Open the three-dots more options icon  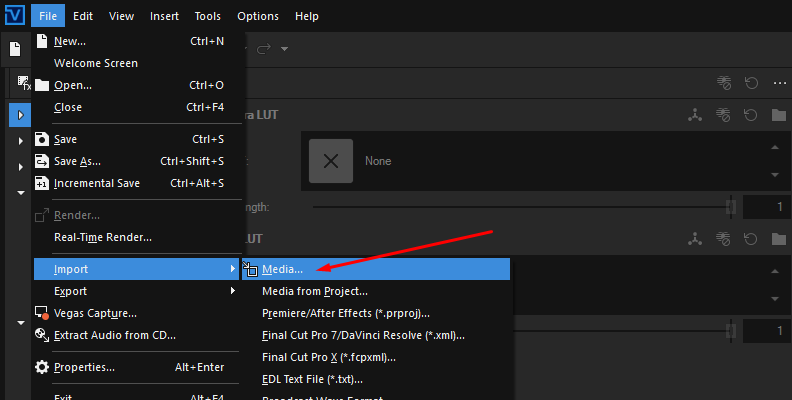pos(779,83)
